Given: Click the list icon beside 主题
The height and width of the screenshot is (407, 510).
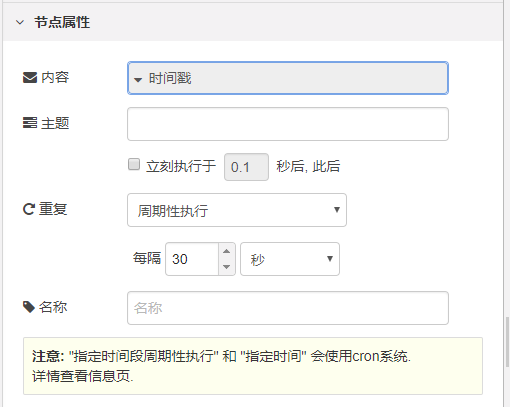Looking at the screenshot, I should point(30,123).
